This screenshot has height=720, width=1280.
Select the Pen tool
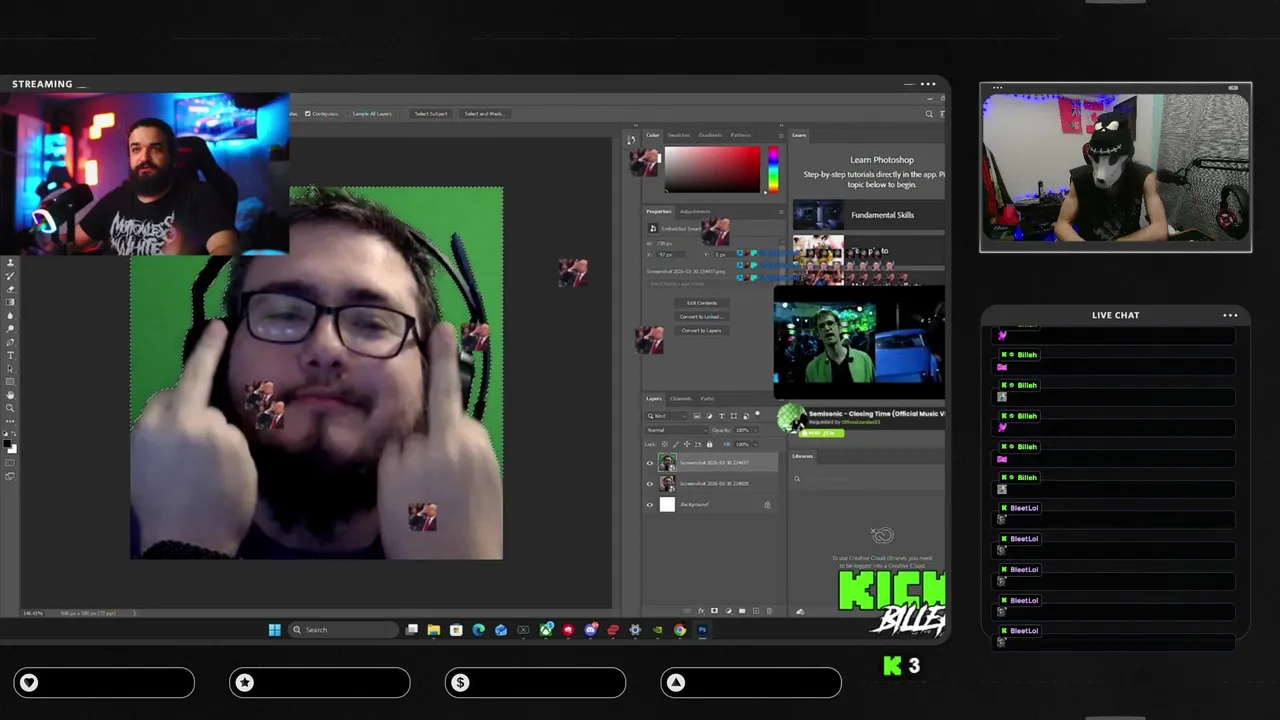pyautogui.click(x=11, y=342)
